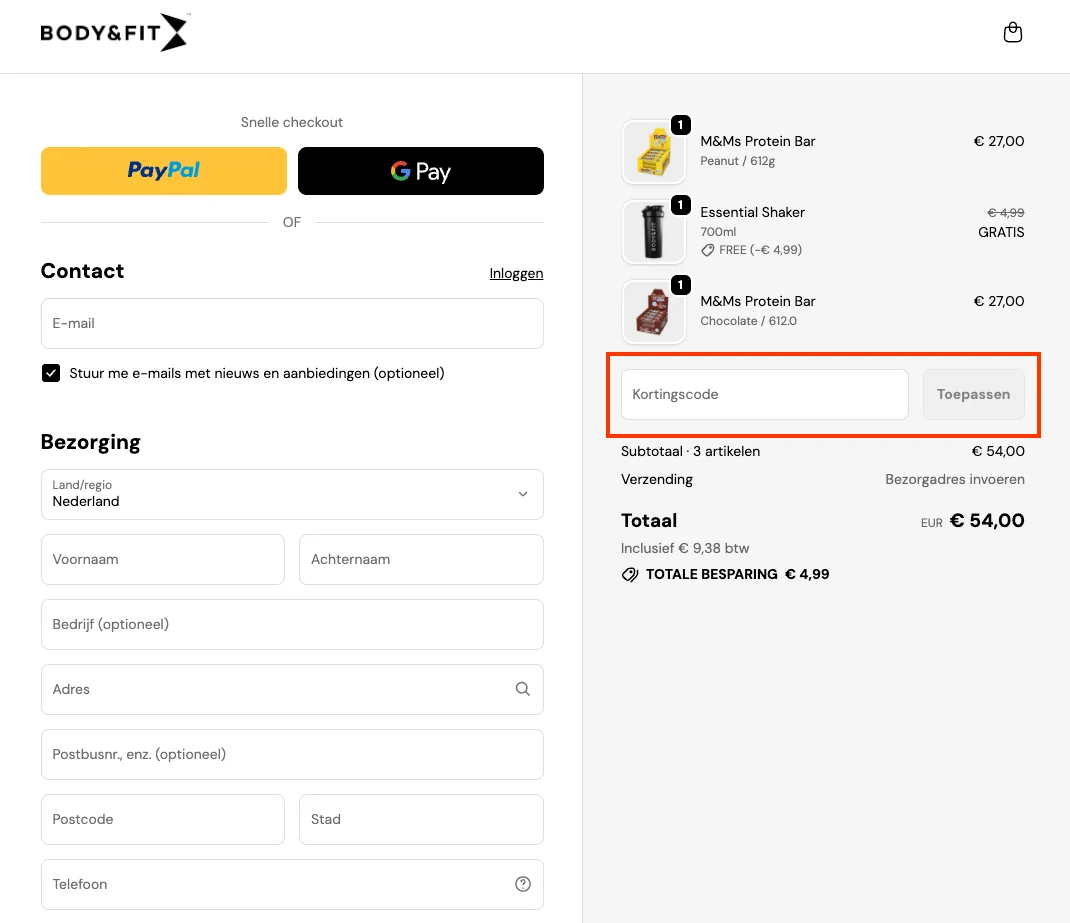Click the help icon in Telefoon field
The width and height of the screenshot is (1070, 923).
coord(522,884)
